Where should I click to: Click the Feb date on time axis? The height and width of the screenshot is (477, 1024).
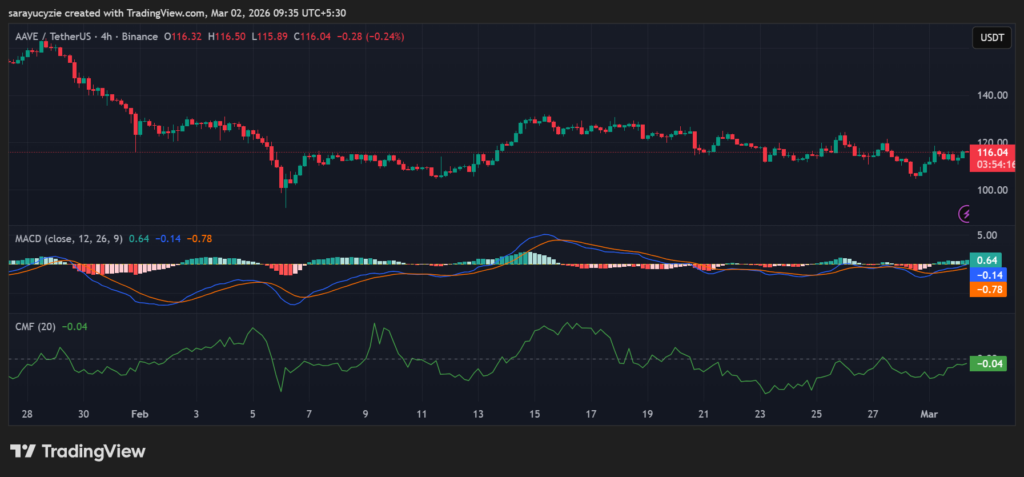pyautogui.click(x=140, y=413)
